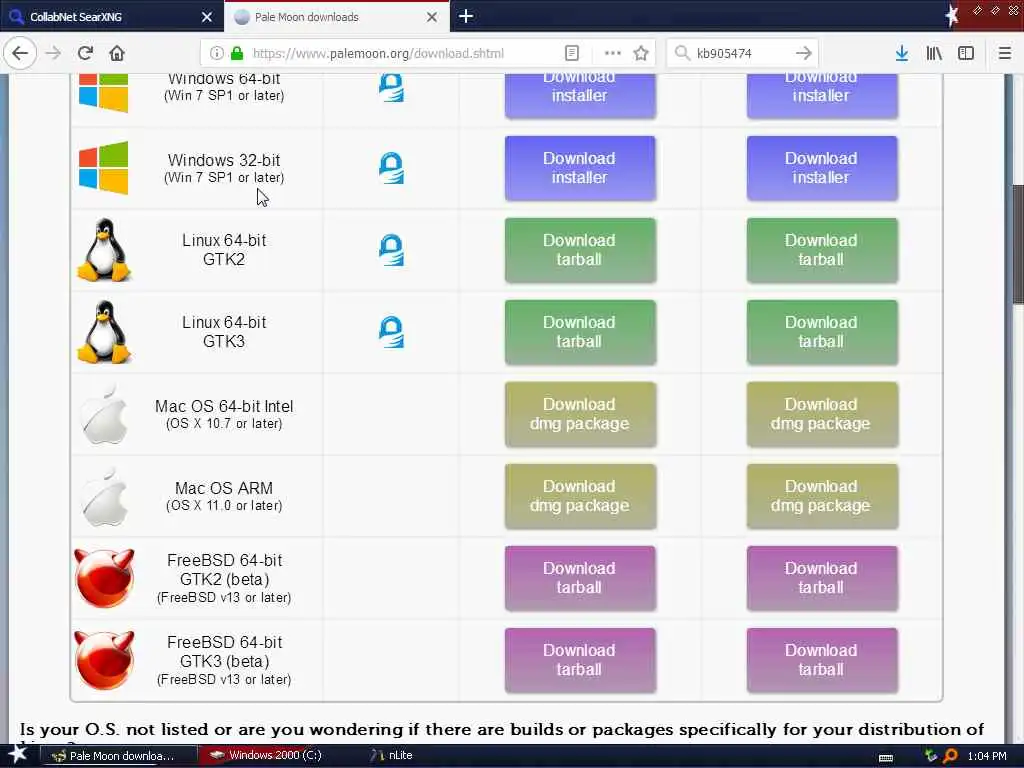Open the library bookmarks icon
The width and height of the screenshot is (1024, 768).
click(x=934, y=53)
